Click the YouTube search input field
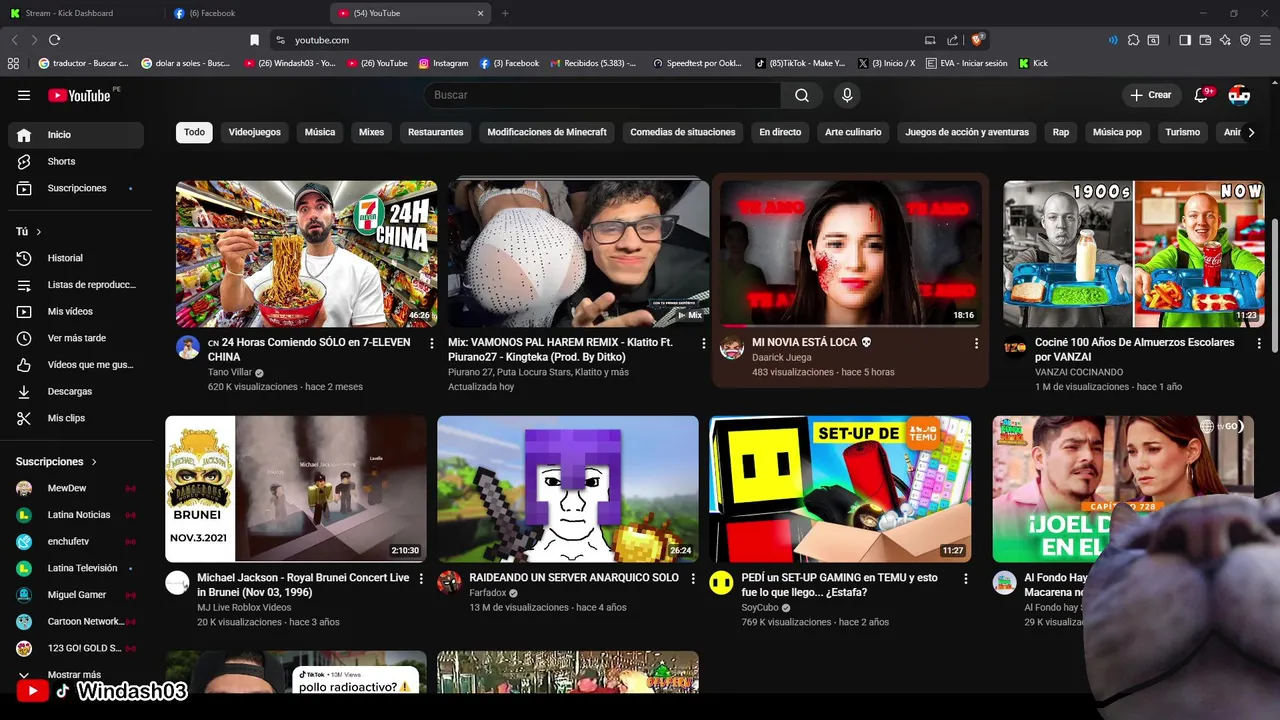1280x720 pixels. 602,95
